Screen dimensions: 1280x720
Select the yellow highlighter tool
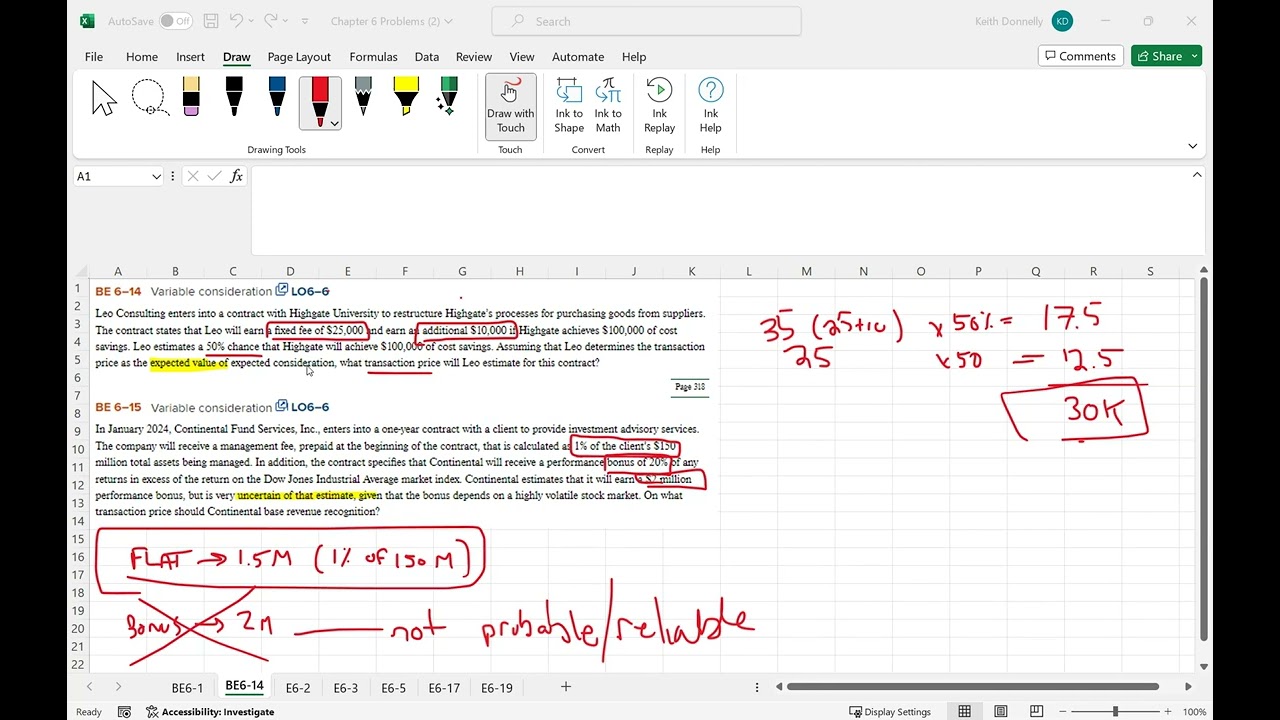[406, 98]
